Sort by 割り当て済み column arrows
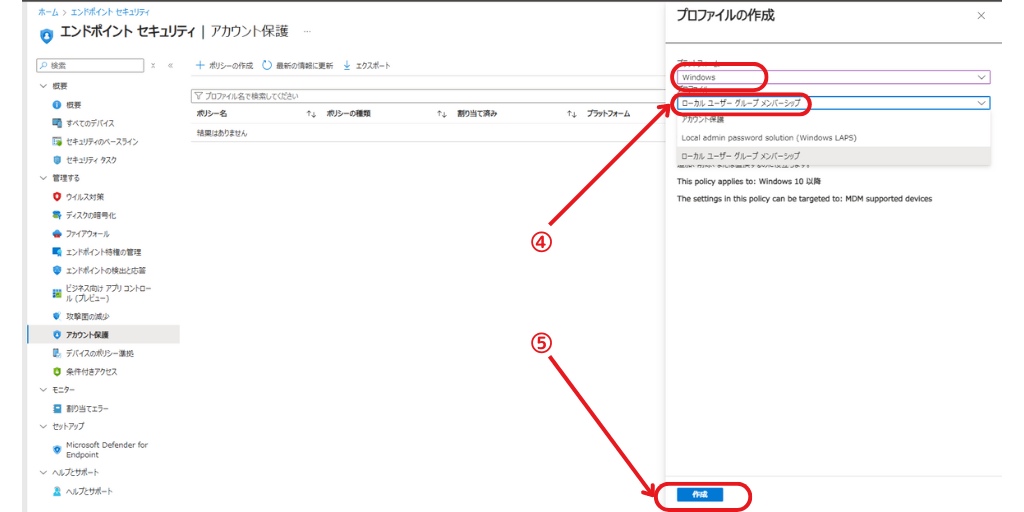Viewport: 1024px width, 512px height. (x=573, y=114)
